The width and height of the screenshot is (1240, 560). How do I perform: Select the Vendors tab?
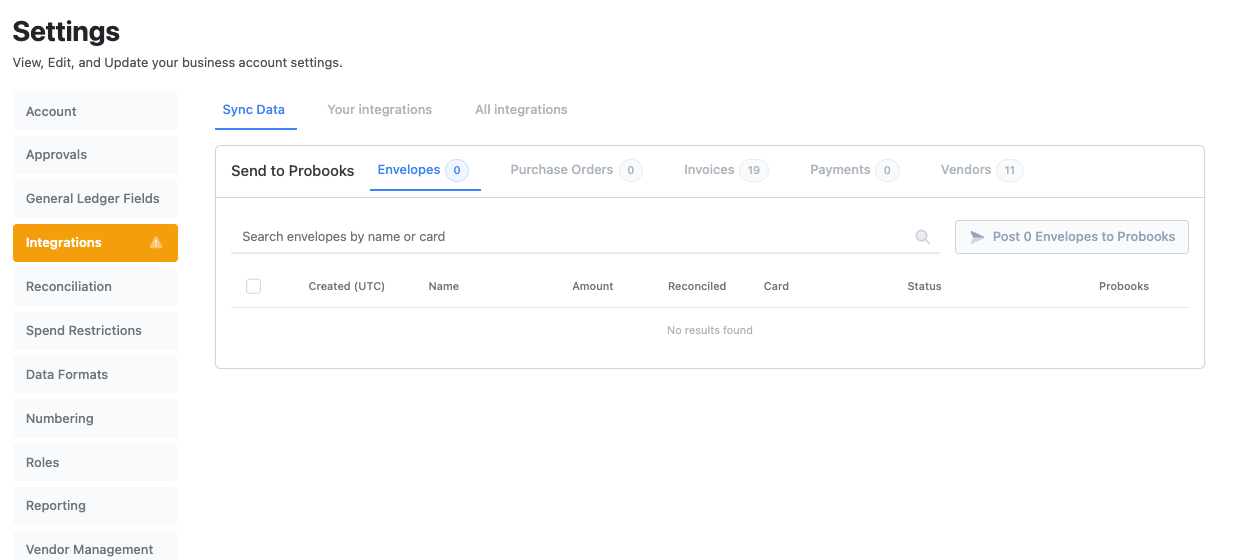click(982, 170)
